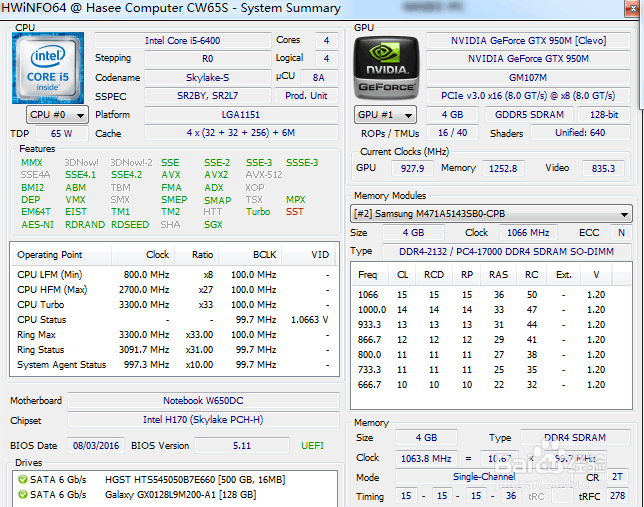644x507 pixels.
Task: Click the 128-bit memory bus field
Action: 604,115
